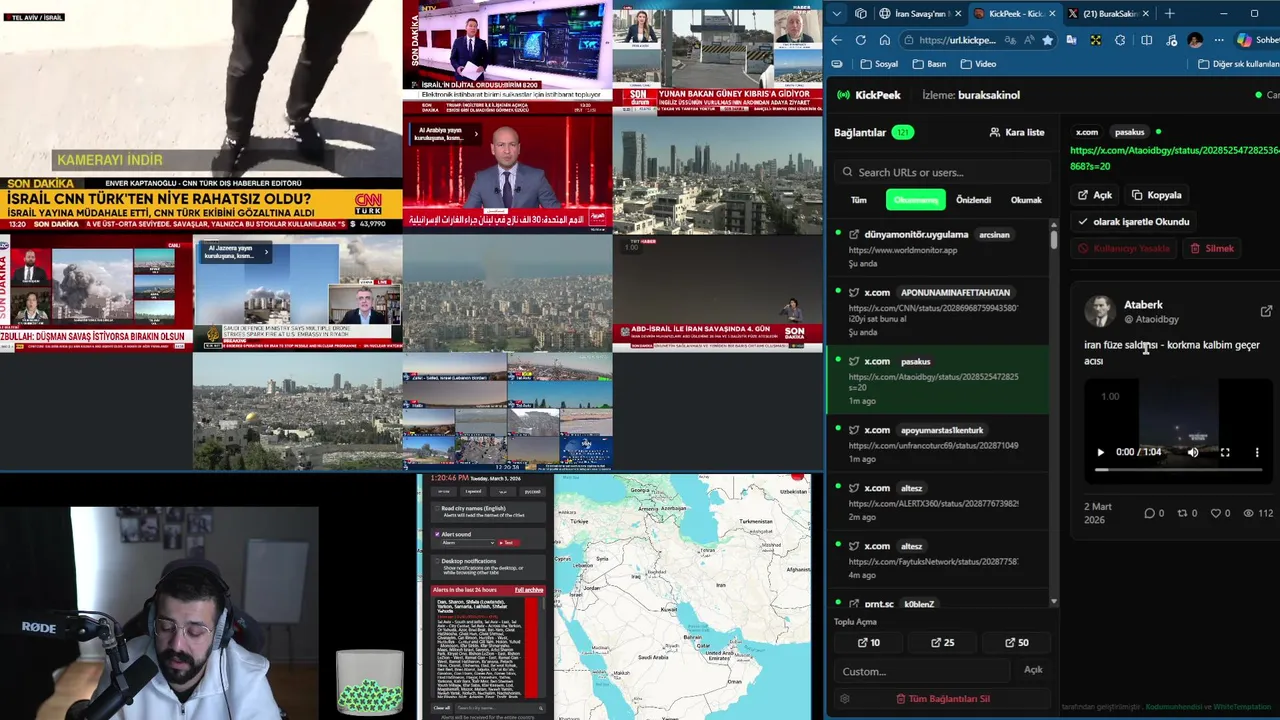Select the Önizlendi filter tab
Viewport: 1280px width, 720px height.
pos(973,200)
